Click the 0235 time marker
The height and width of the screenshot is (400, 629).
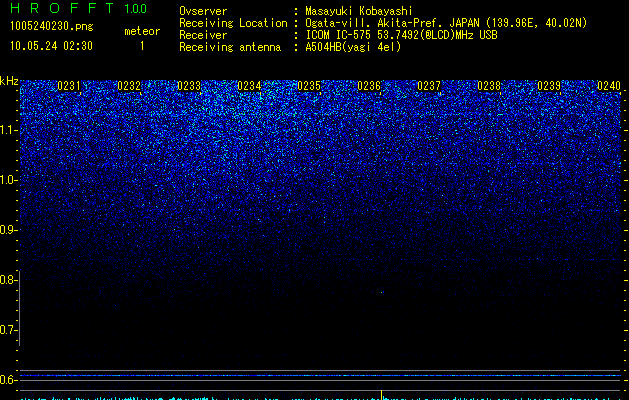click(309, 86)
